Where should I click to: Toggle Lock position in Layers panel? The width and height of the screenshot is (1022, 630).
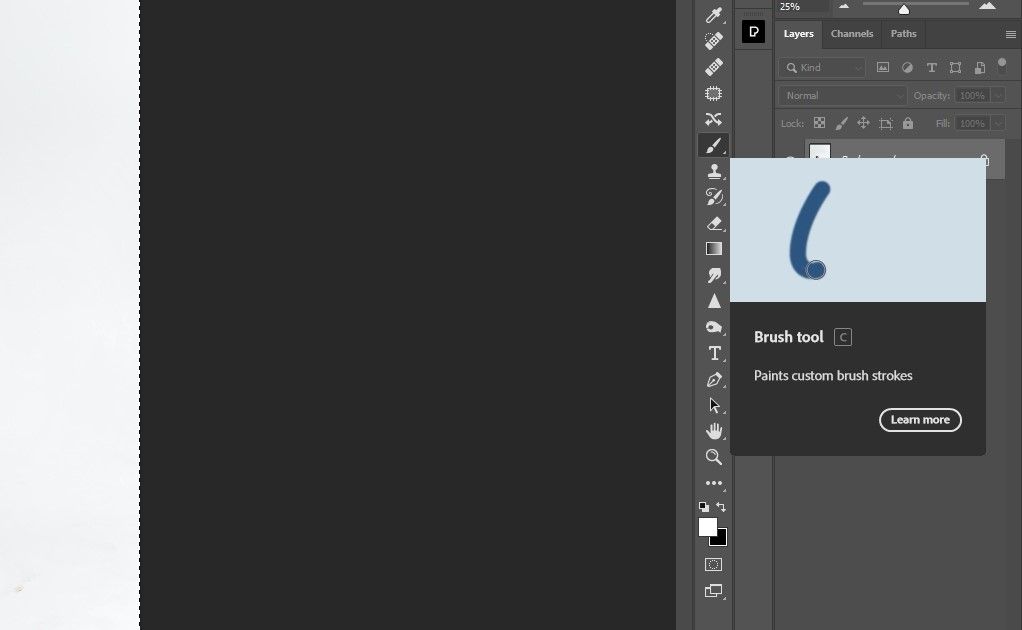864,123
